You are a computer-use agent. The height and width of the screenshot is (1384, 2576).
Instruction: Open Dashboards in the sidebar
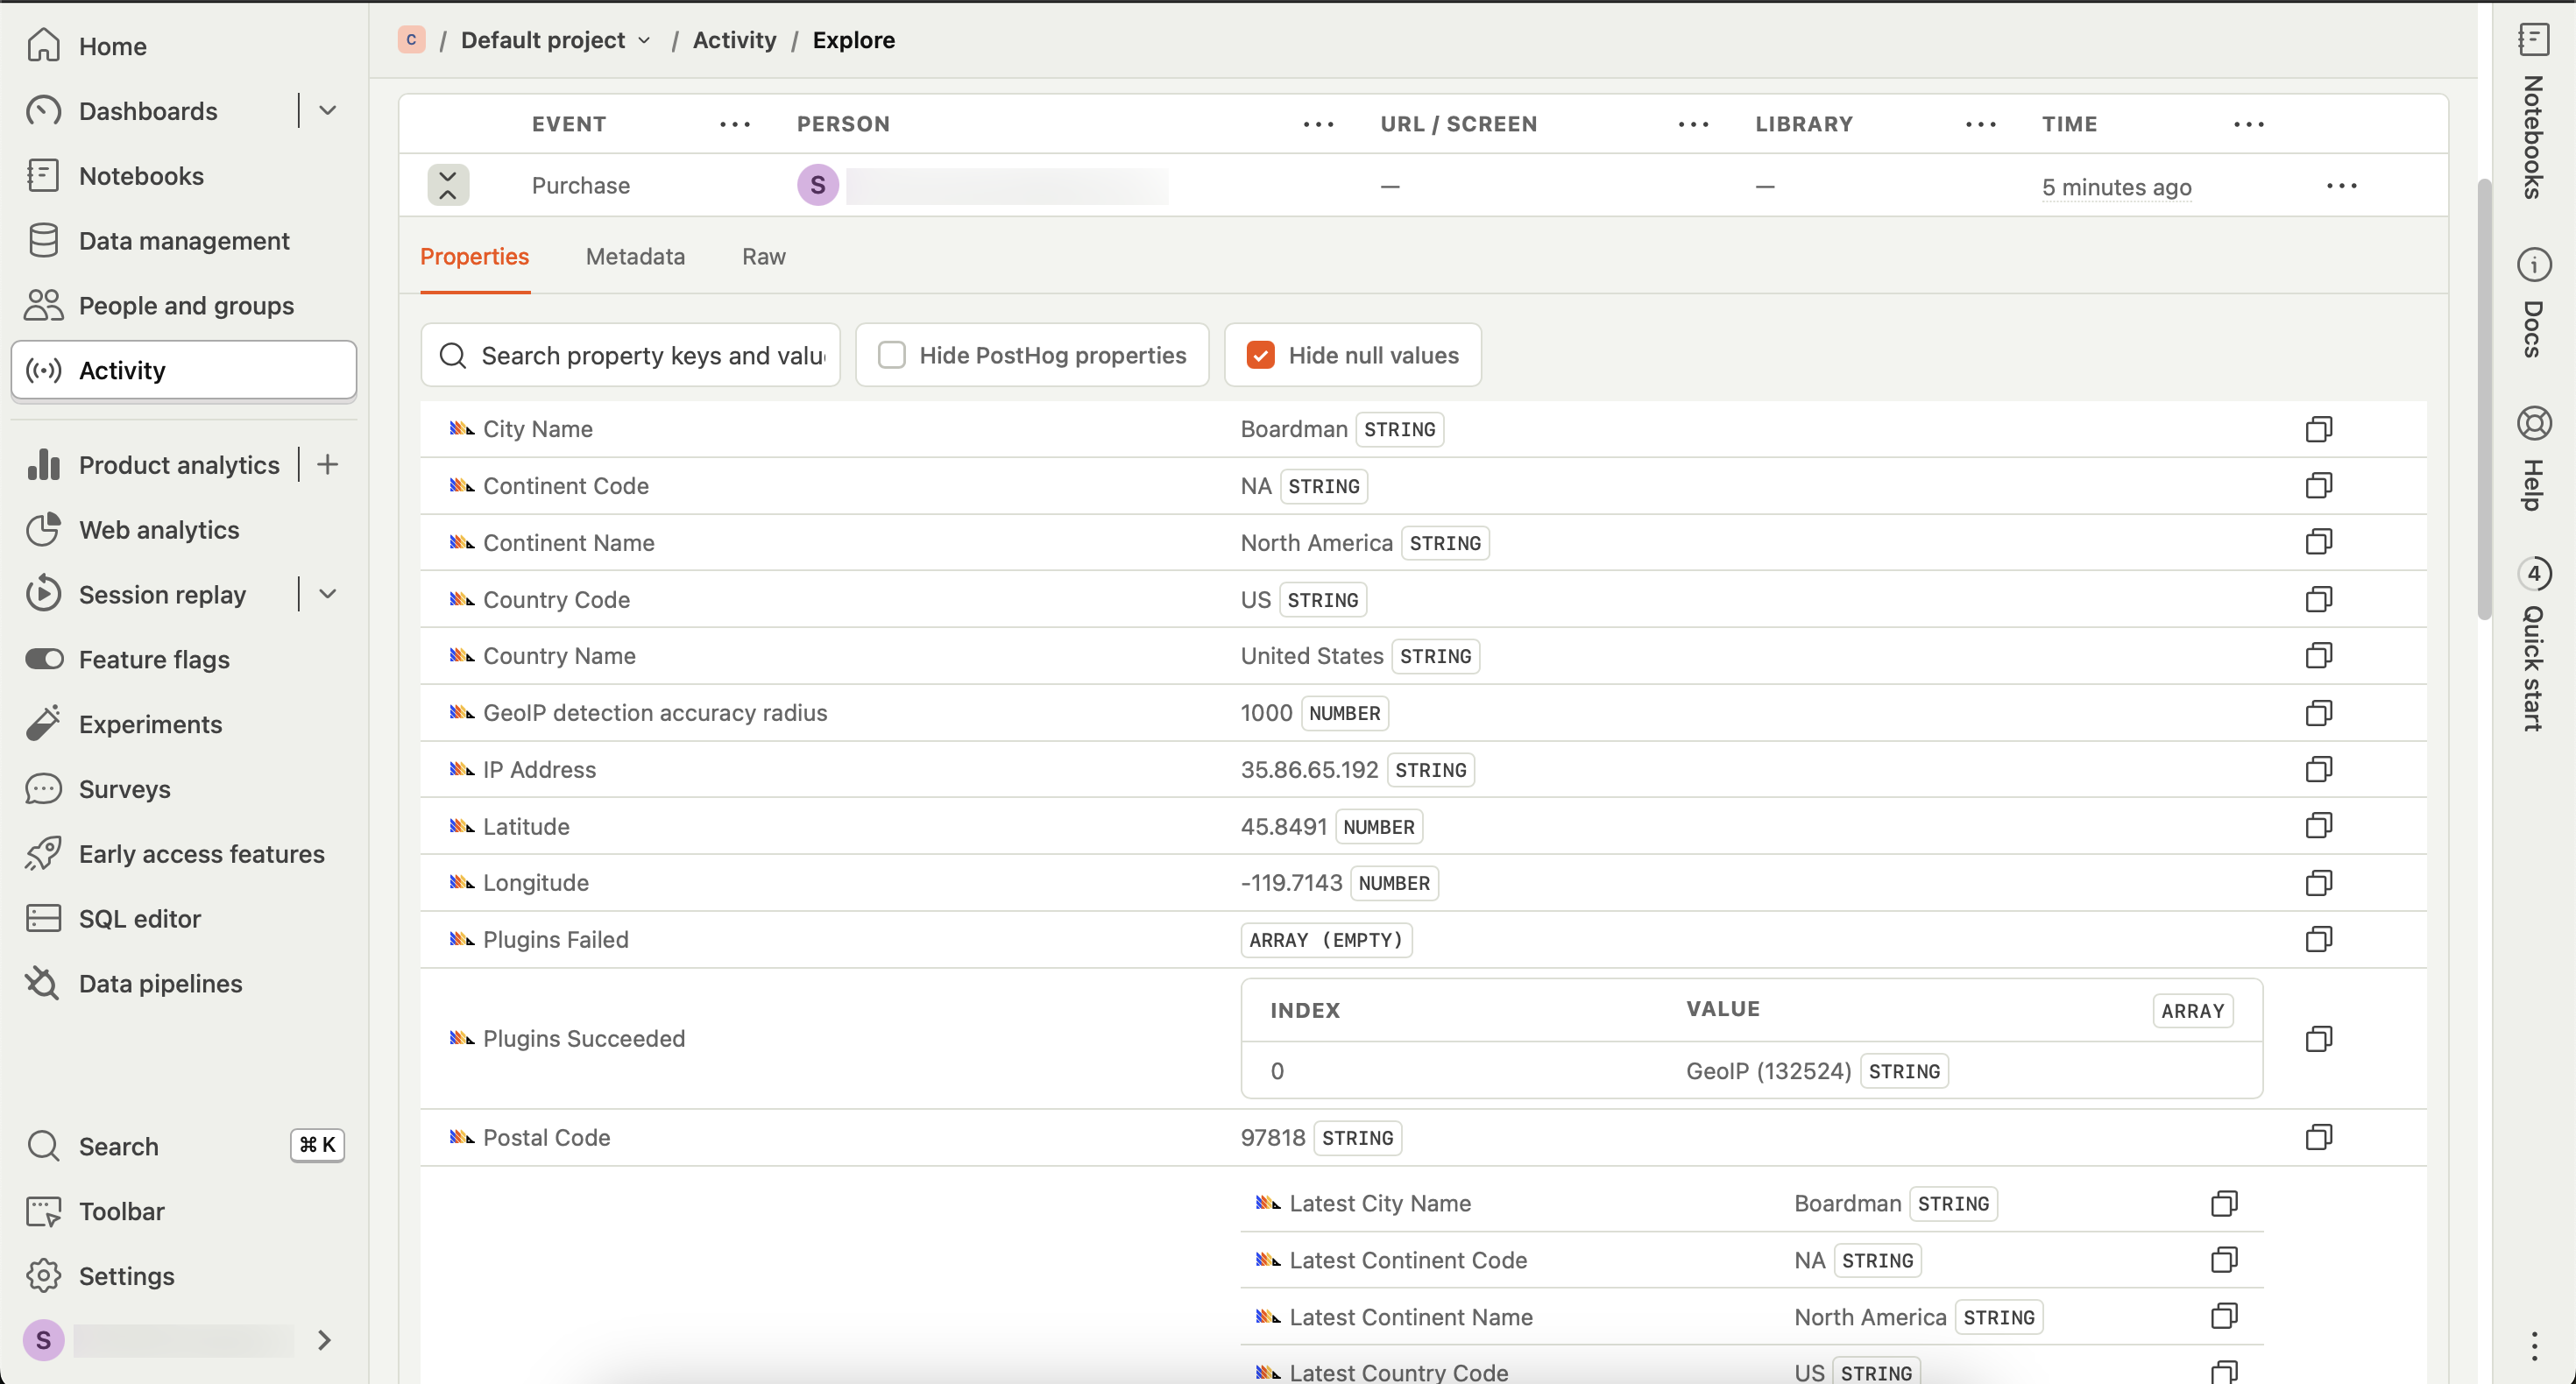(x=148, y=111)
